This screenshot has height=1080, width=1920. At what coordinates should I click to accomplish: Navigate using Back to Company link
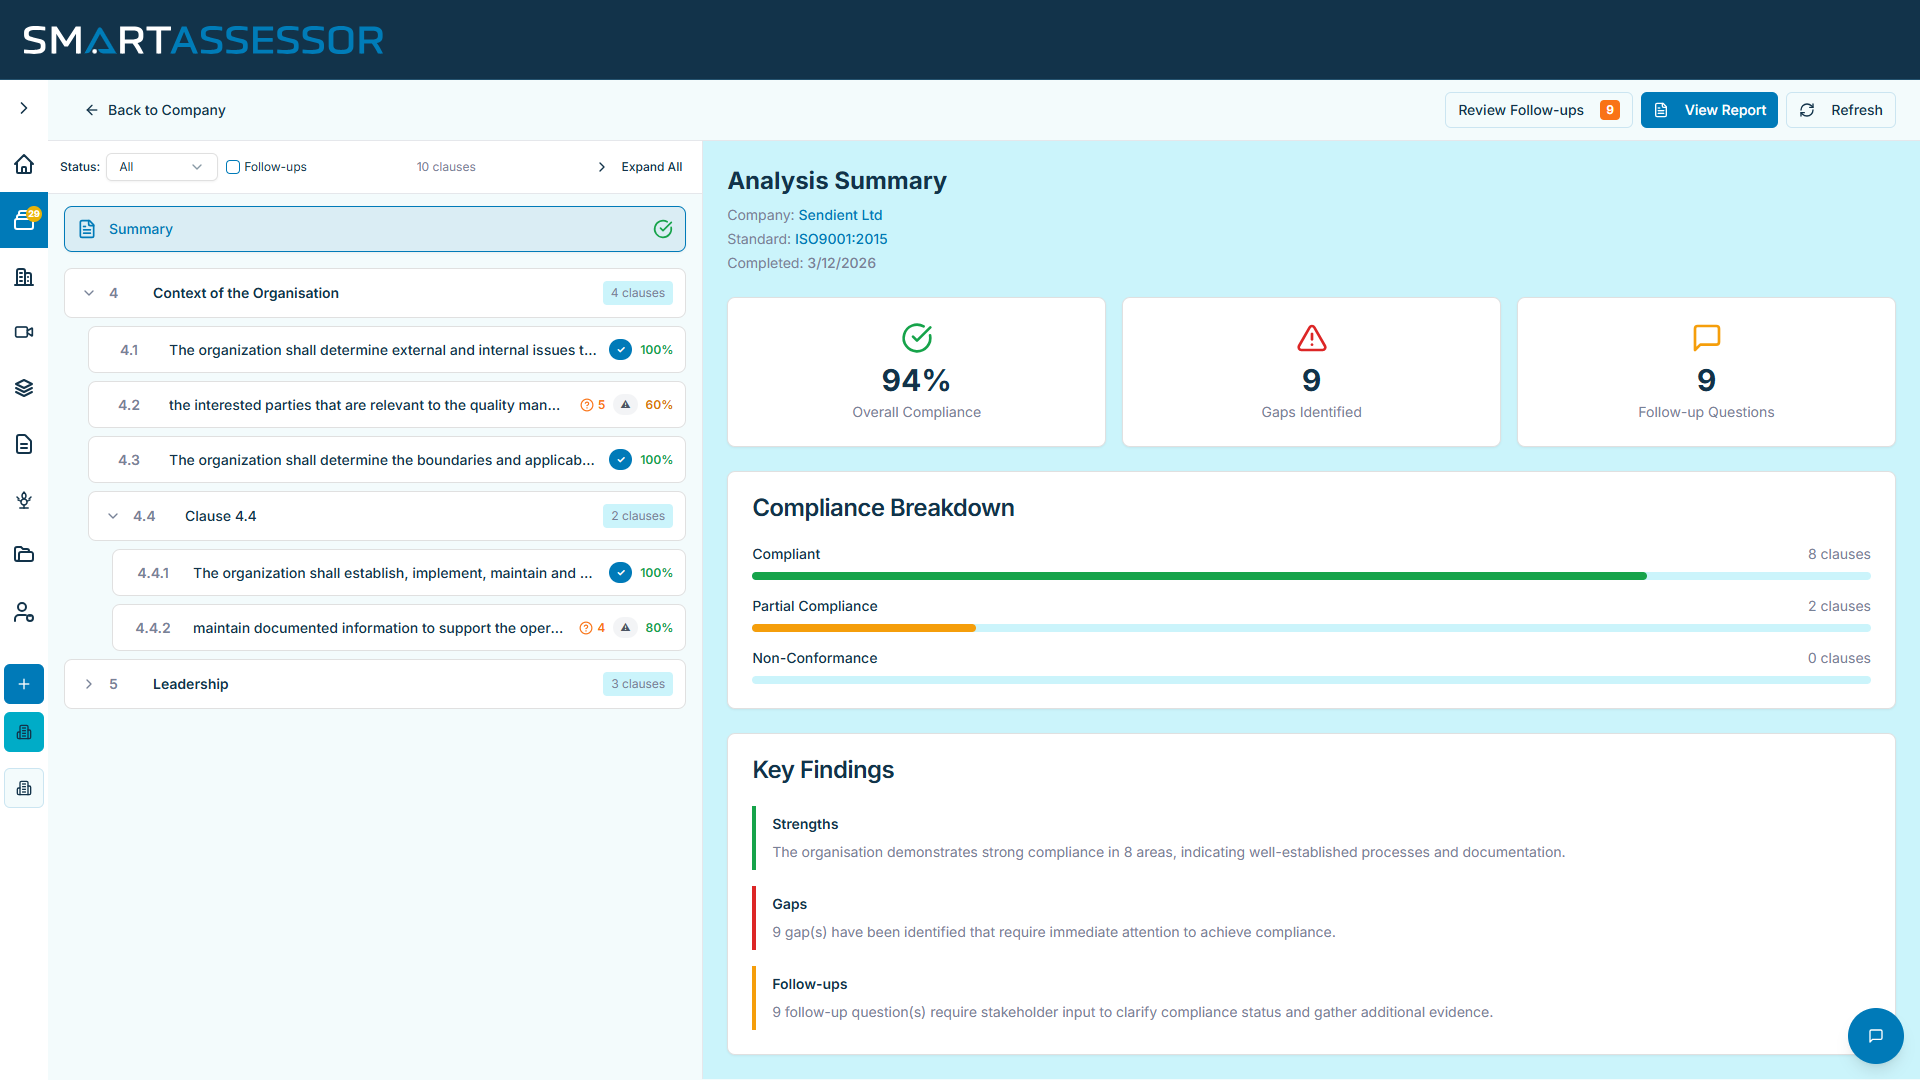coord(155,110)
